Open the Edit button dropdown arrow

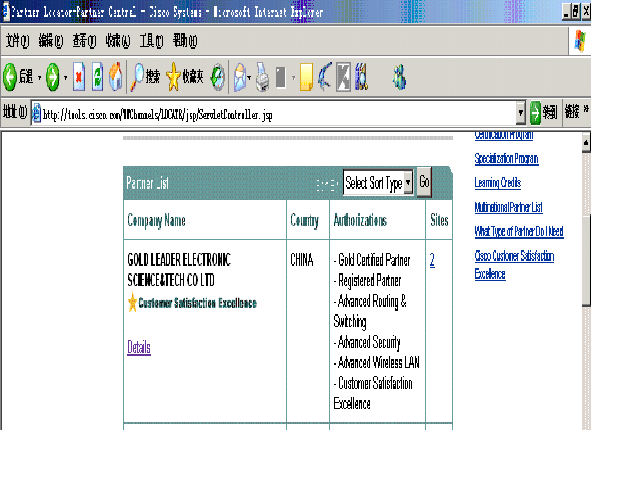click(293, 78)
